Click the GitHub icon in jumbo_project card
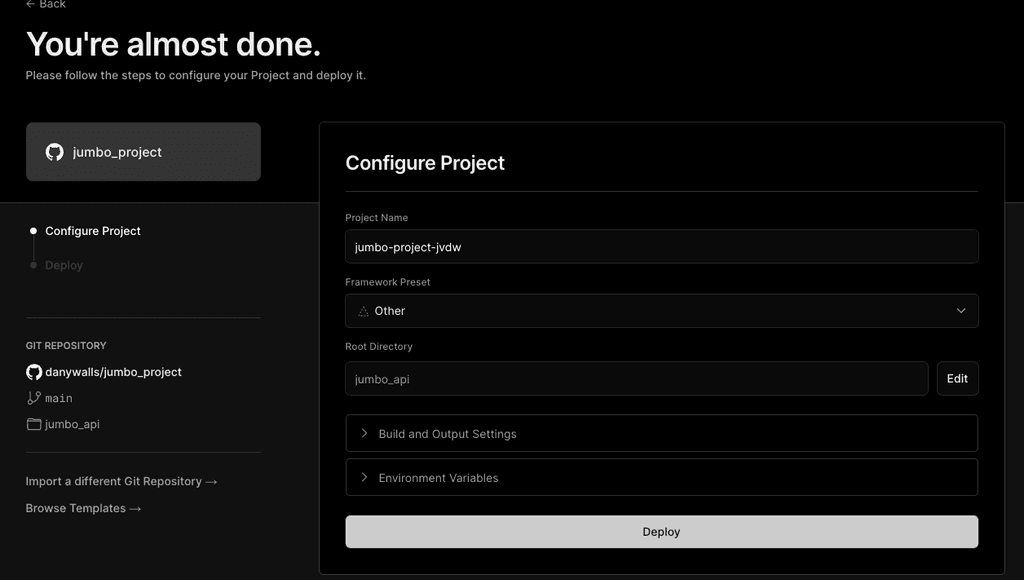 [x=55, y=152]
